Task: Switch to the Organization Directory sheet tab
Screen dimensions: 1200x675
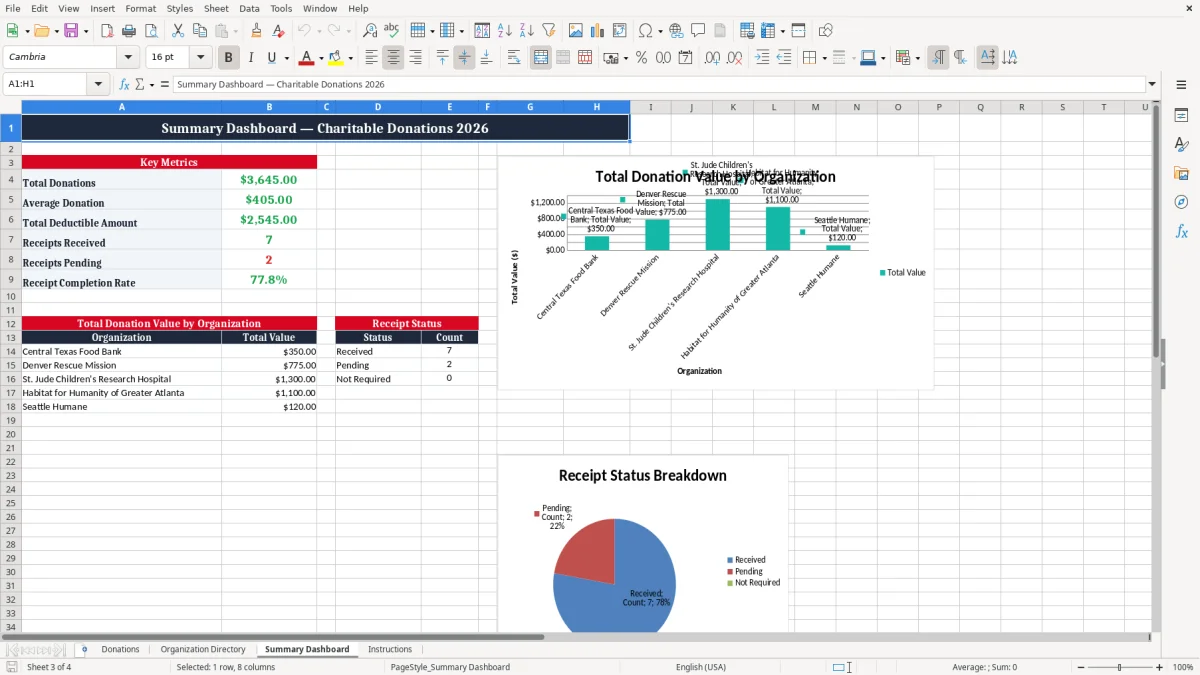Action: click(x=203, y=650)
